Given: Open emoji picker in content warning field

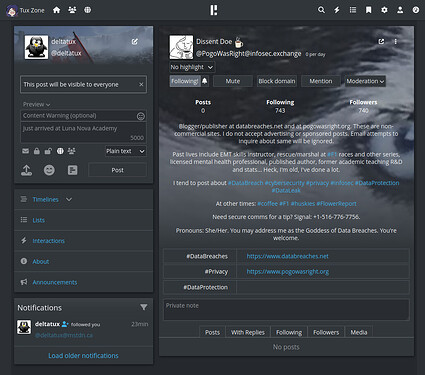Looking at the screenshot, I should click(141, 116).
